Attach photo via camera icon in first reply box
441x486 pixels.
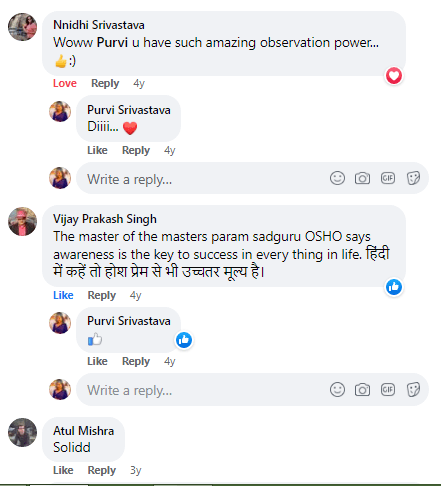coord(362,178)
